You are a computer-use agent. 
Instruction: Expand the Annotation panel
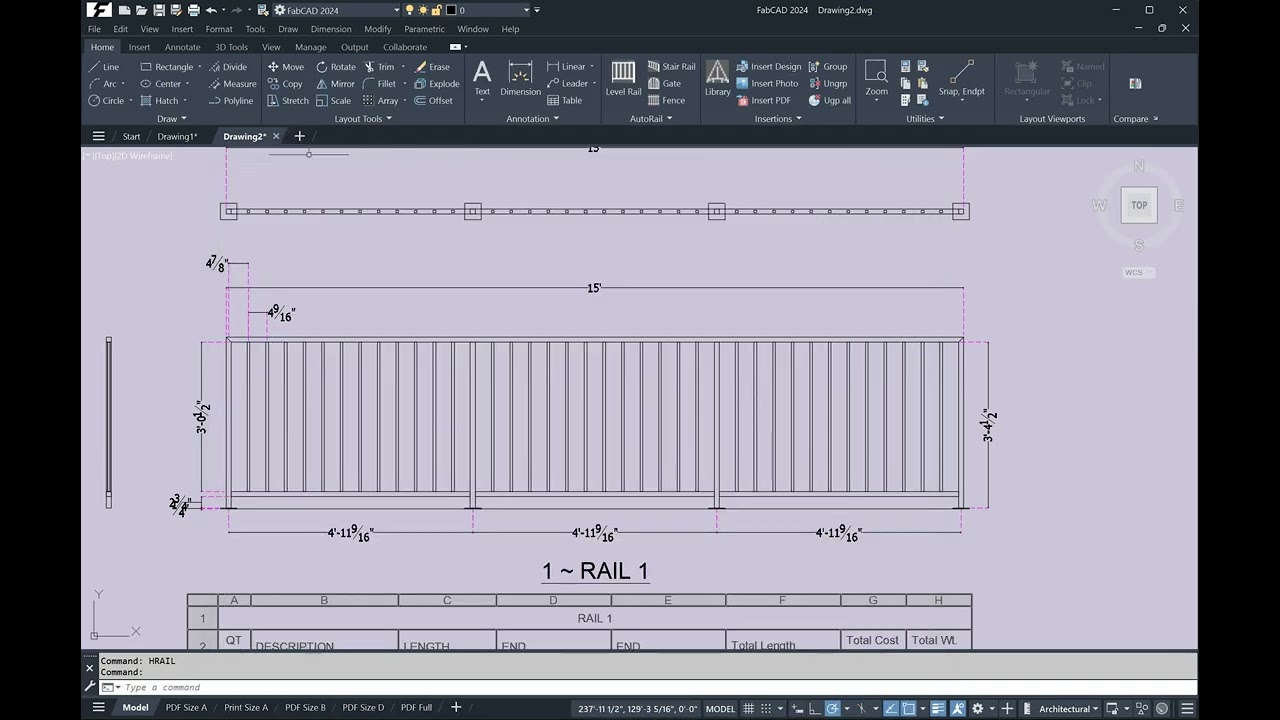pos(532,119)
